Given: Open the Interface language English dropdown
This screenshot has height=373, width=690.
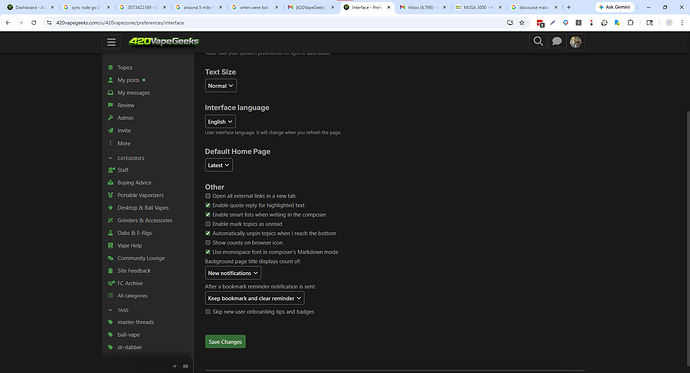Looking at the screenshot, I should coord(220,121).
